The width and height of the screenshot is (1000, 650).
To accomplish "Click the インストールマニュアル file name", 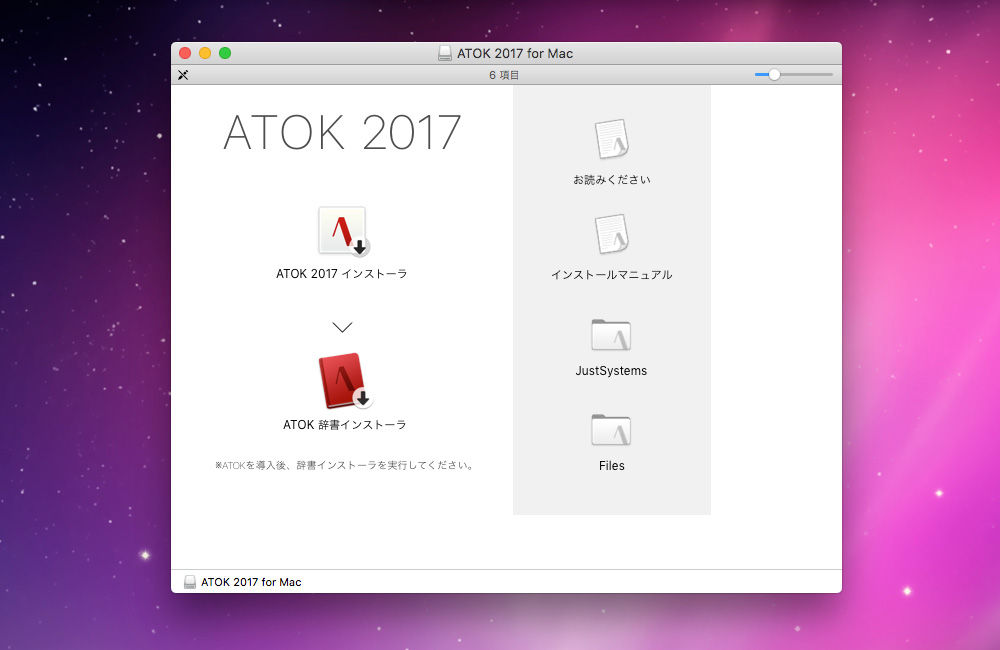I will (612, 275).
